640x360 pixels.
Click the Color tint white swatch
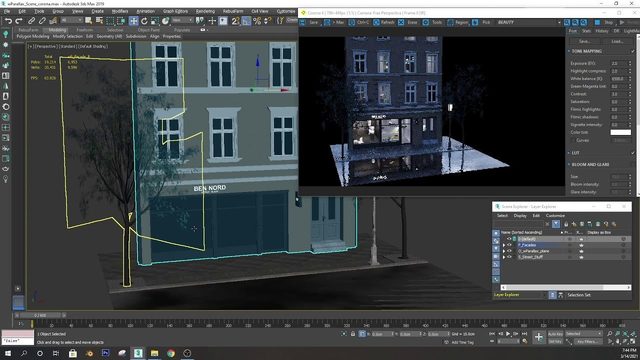pos(620,133)
